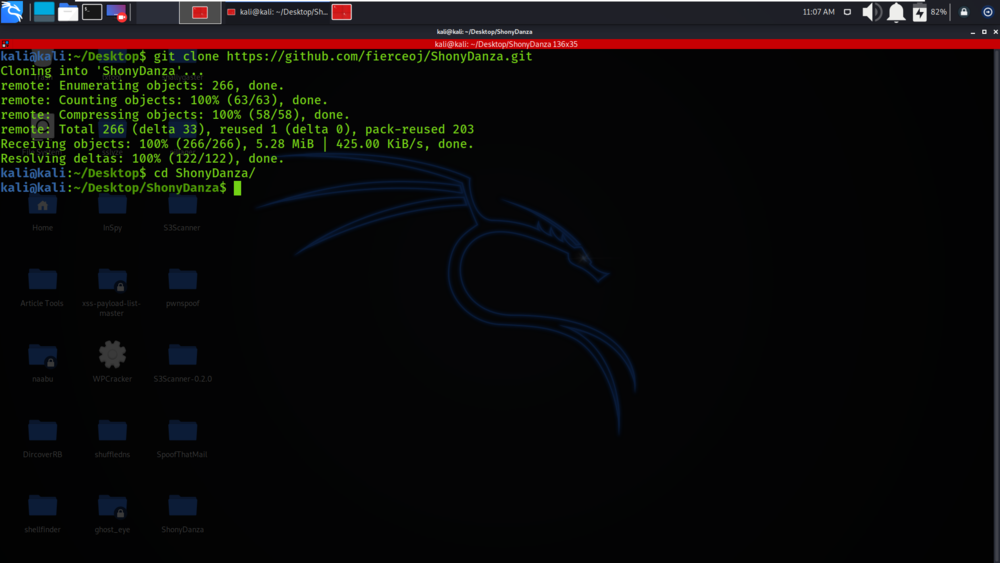Click the "Compressing objects: 100% (58/58)" line

(175, 115)
